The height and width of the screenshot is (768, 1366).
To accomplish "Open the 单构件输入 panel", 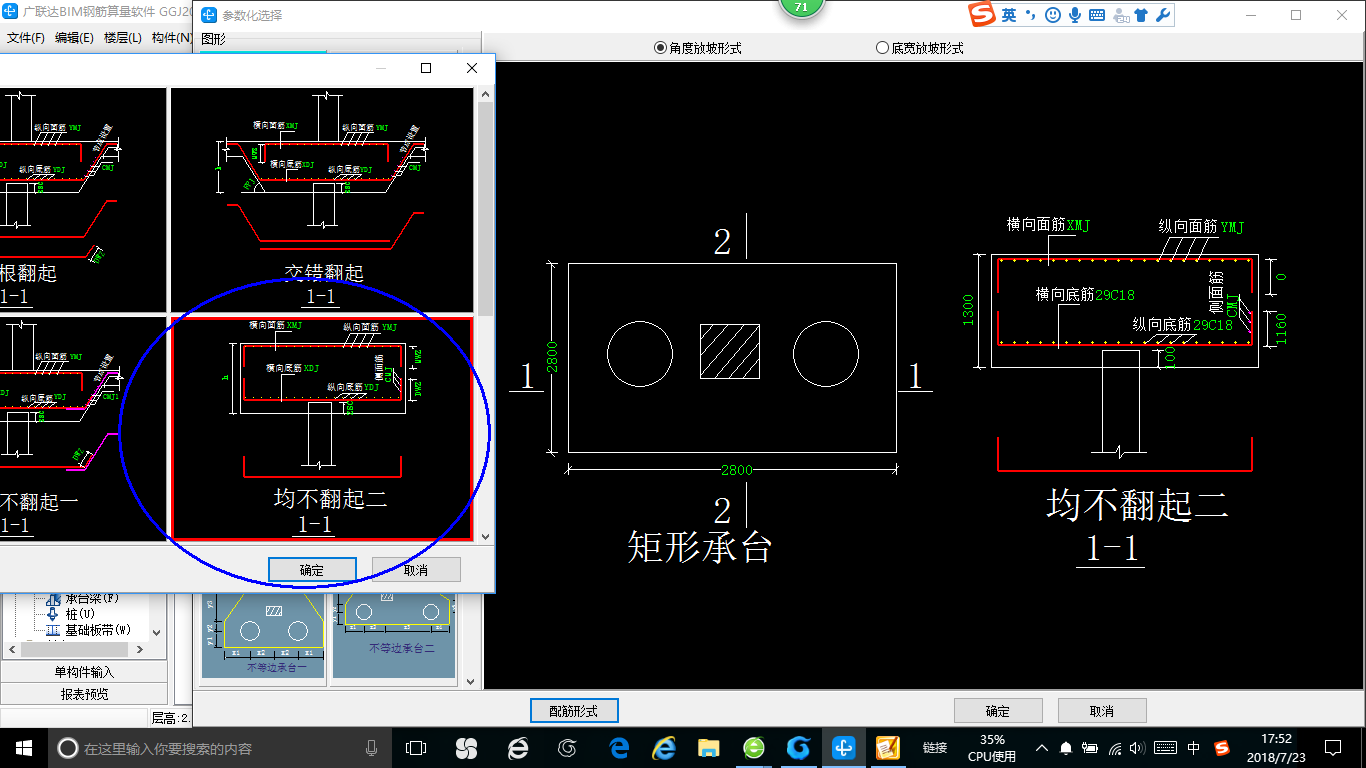I will pyautogui.click(x=84, y=672).
